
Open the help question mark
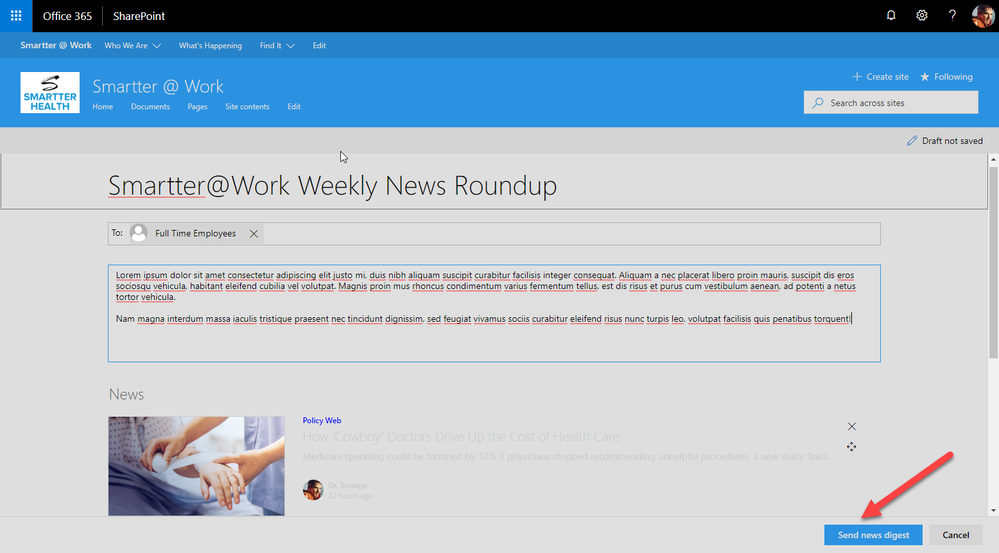[952, 15]
